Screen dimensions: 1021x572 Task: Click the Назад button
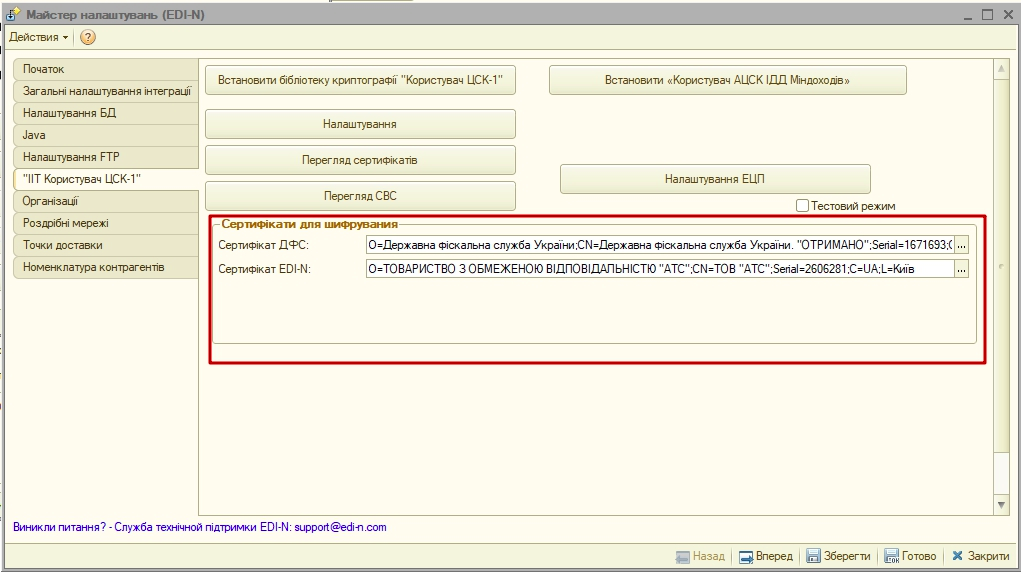coord(701,556)
